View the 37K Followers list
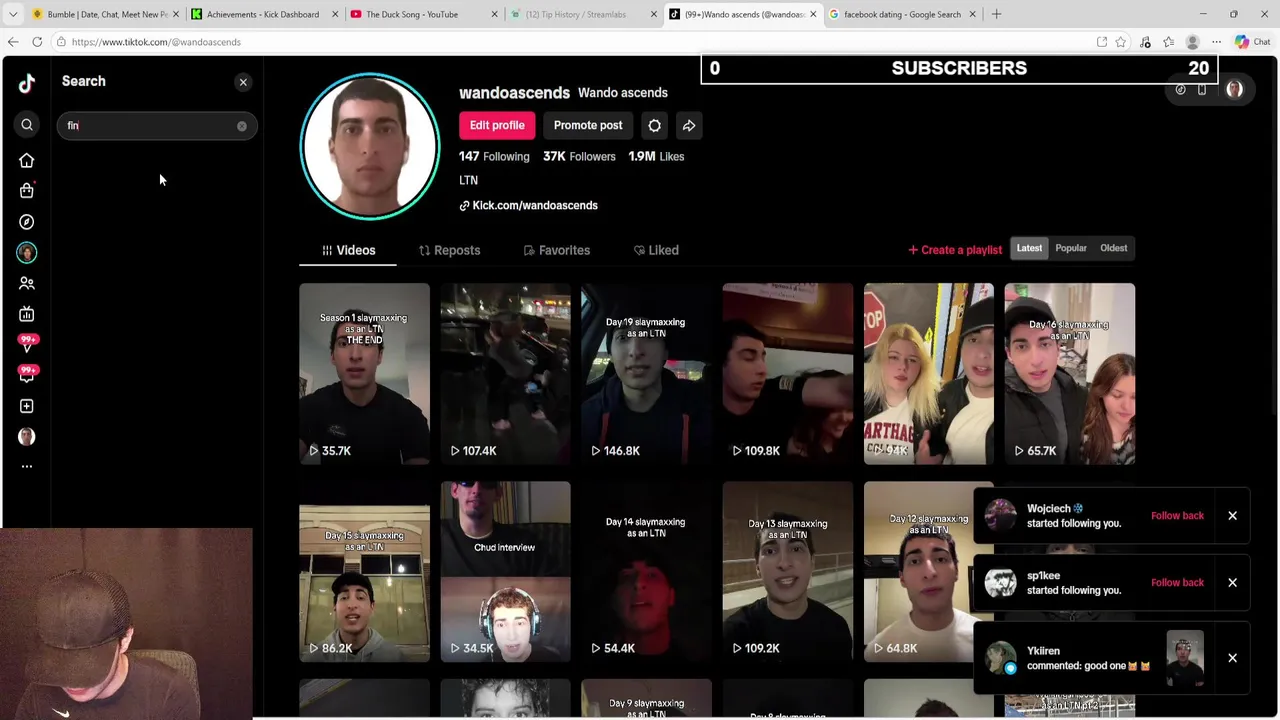The height and width of the screenshot is (720, 1280). point(579,156)
